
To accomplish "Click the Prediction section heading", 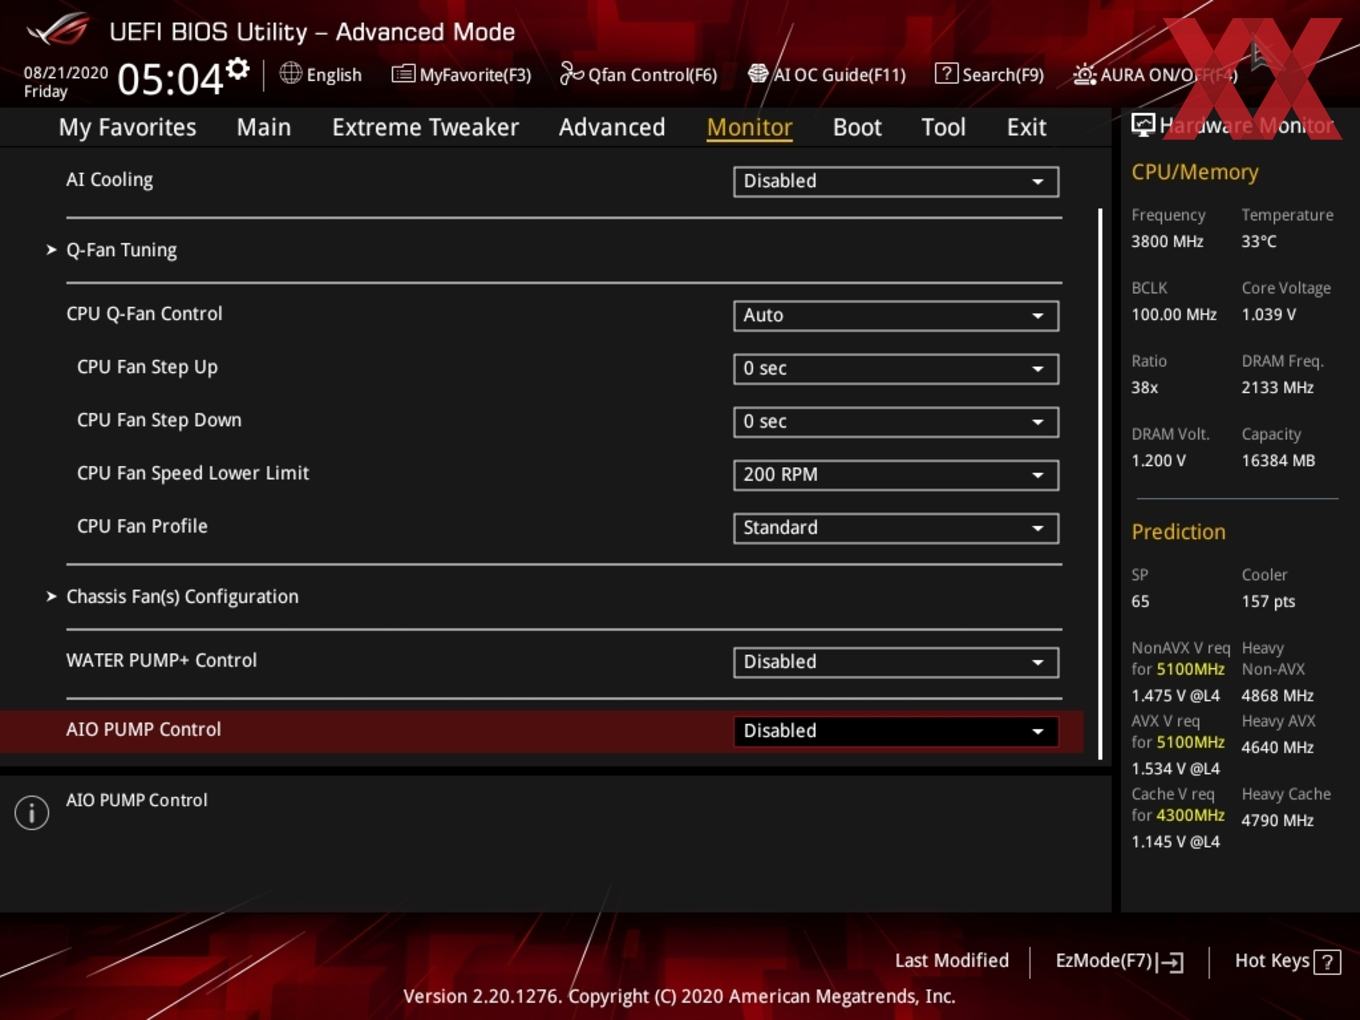I will pos(1178,532).
